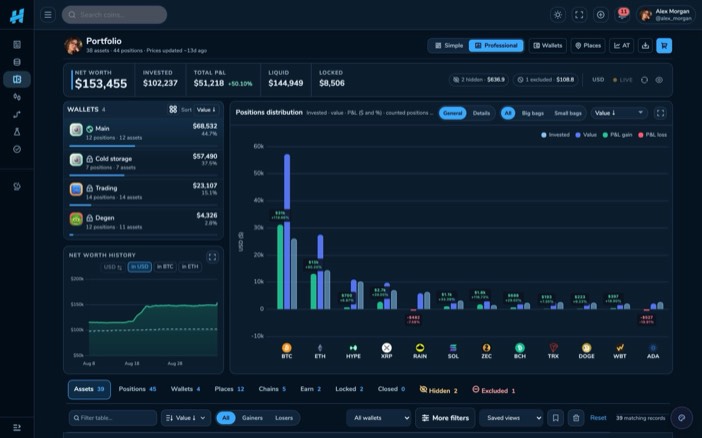
Task: Switch to the Locked 2 tab
Action: (349, 389)
